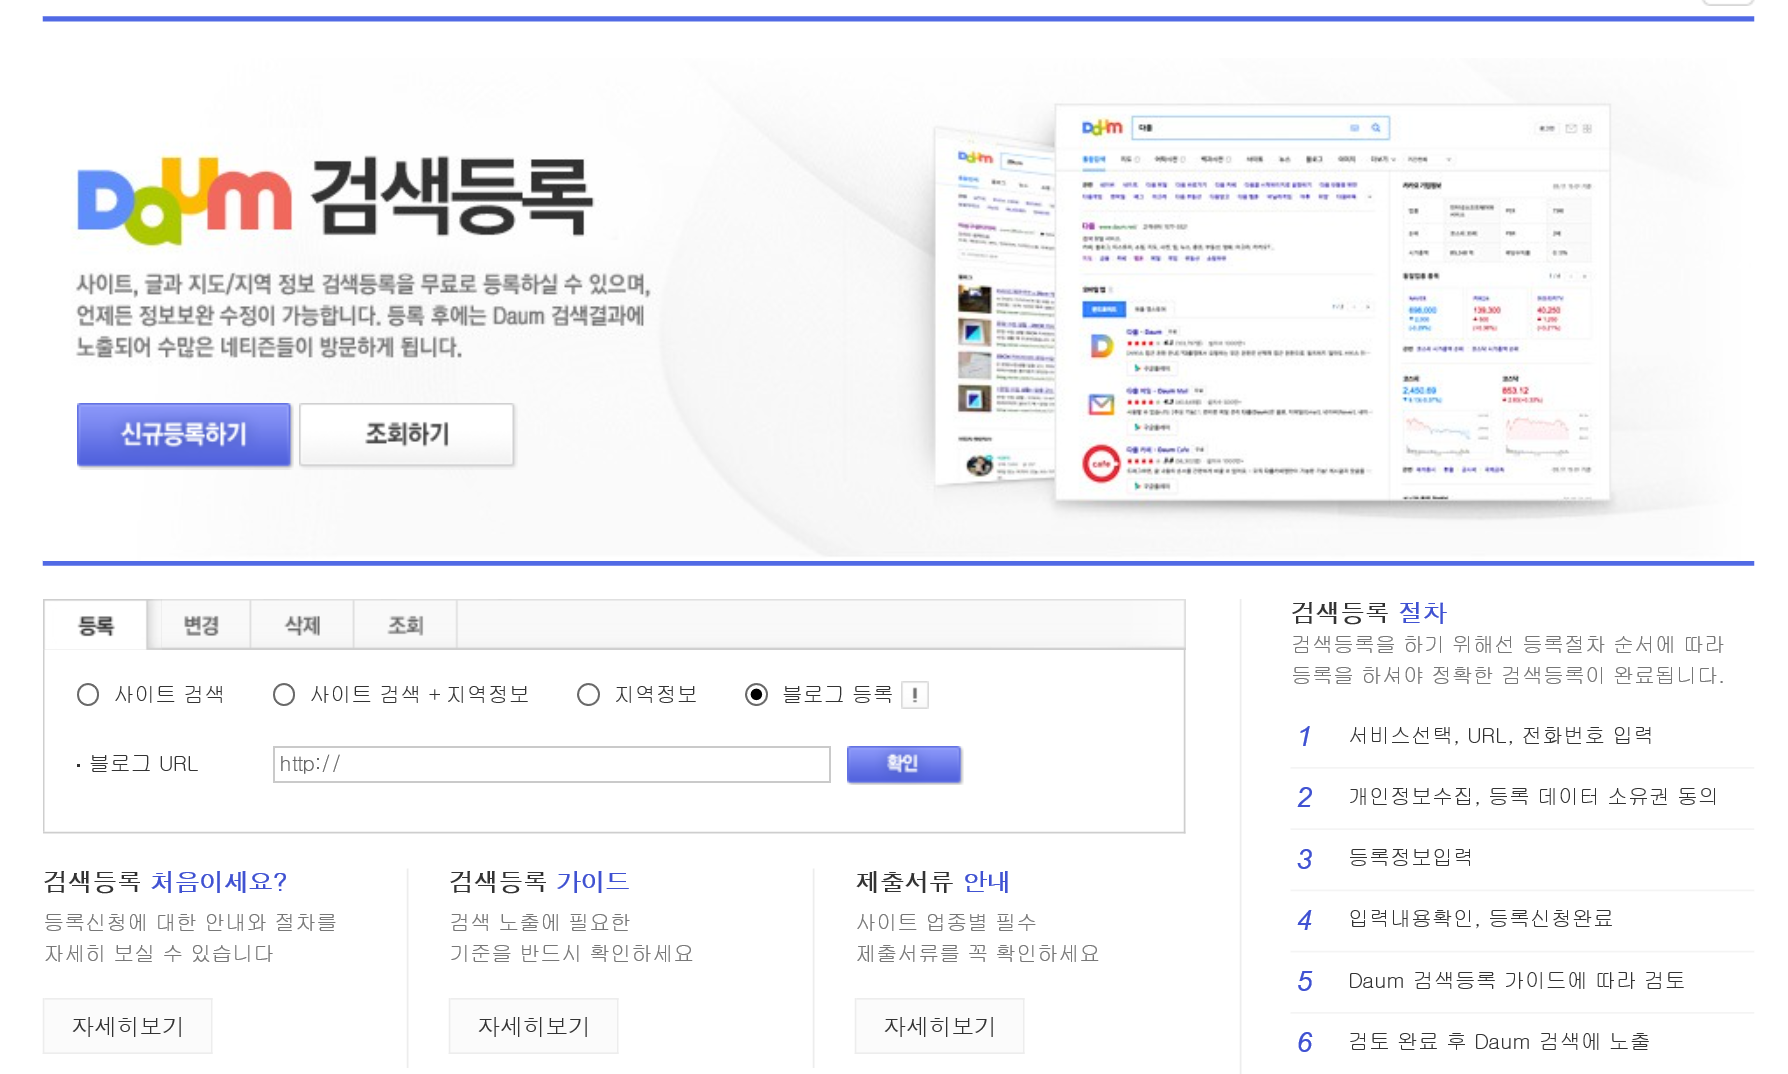
Task: Click the 검색등록 절차 heading
Action: (x=1369, y=612)
